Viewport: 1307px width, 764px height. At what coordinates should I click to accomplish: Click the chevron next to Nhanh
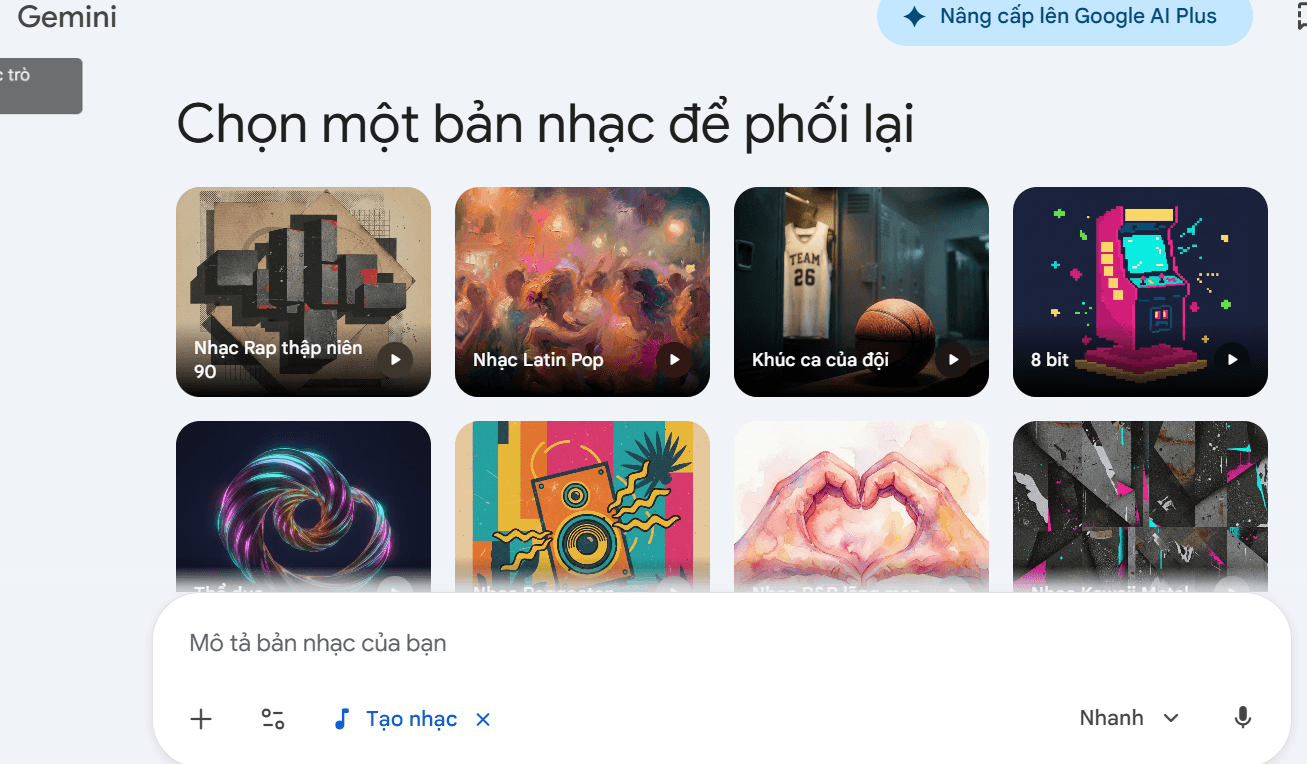(1171, 718)
